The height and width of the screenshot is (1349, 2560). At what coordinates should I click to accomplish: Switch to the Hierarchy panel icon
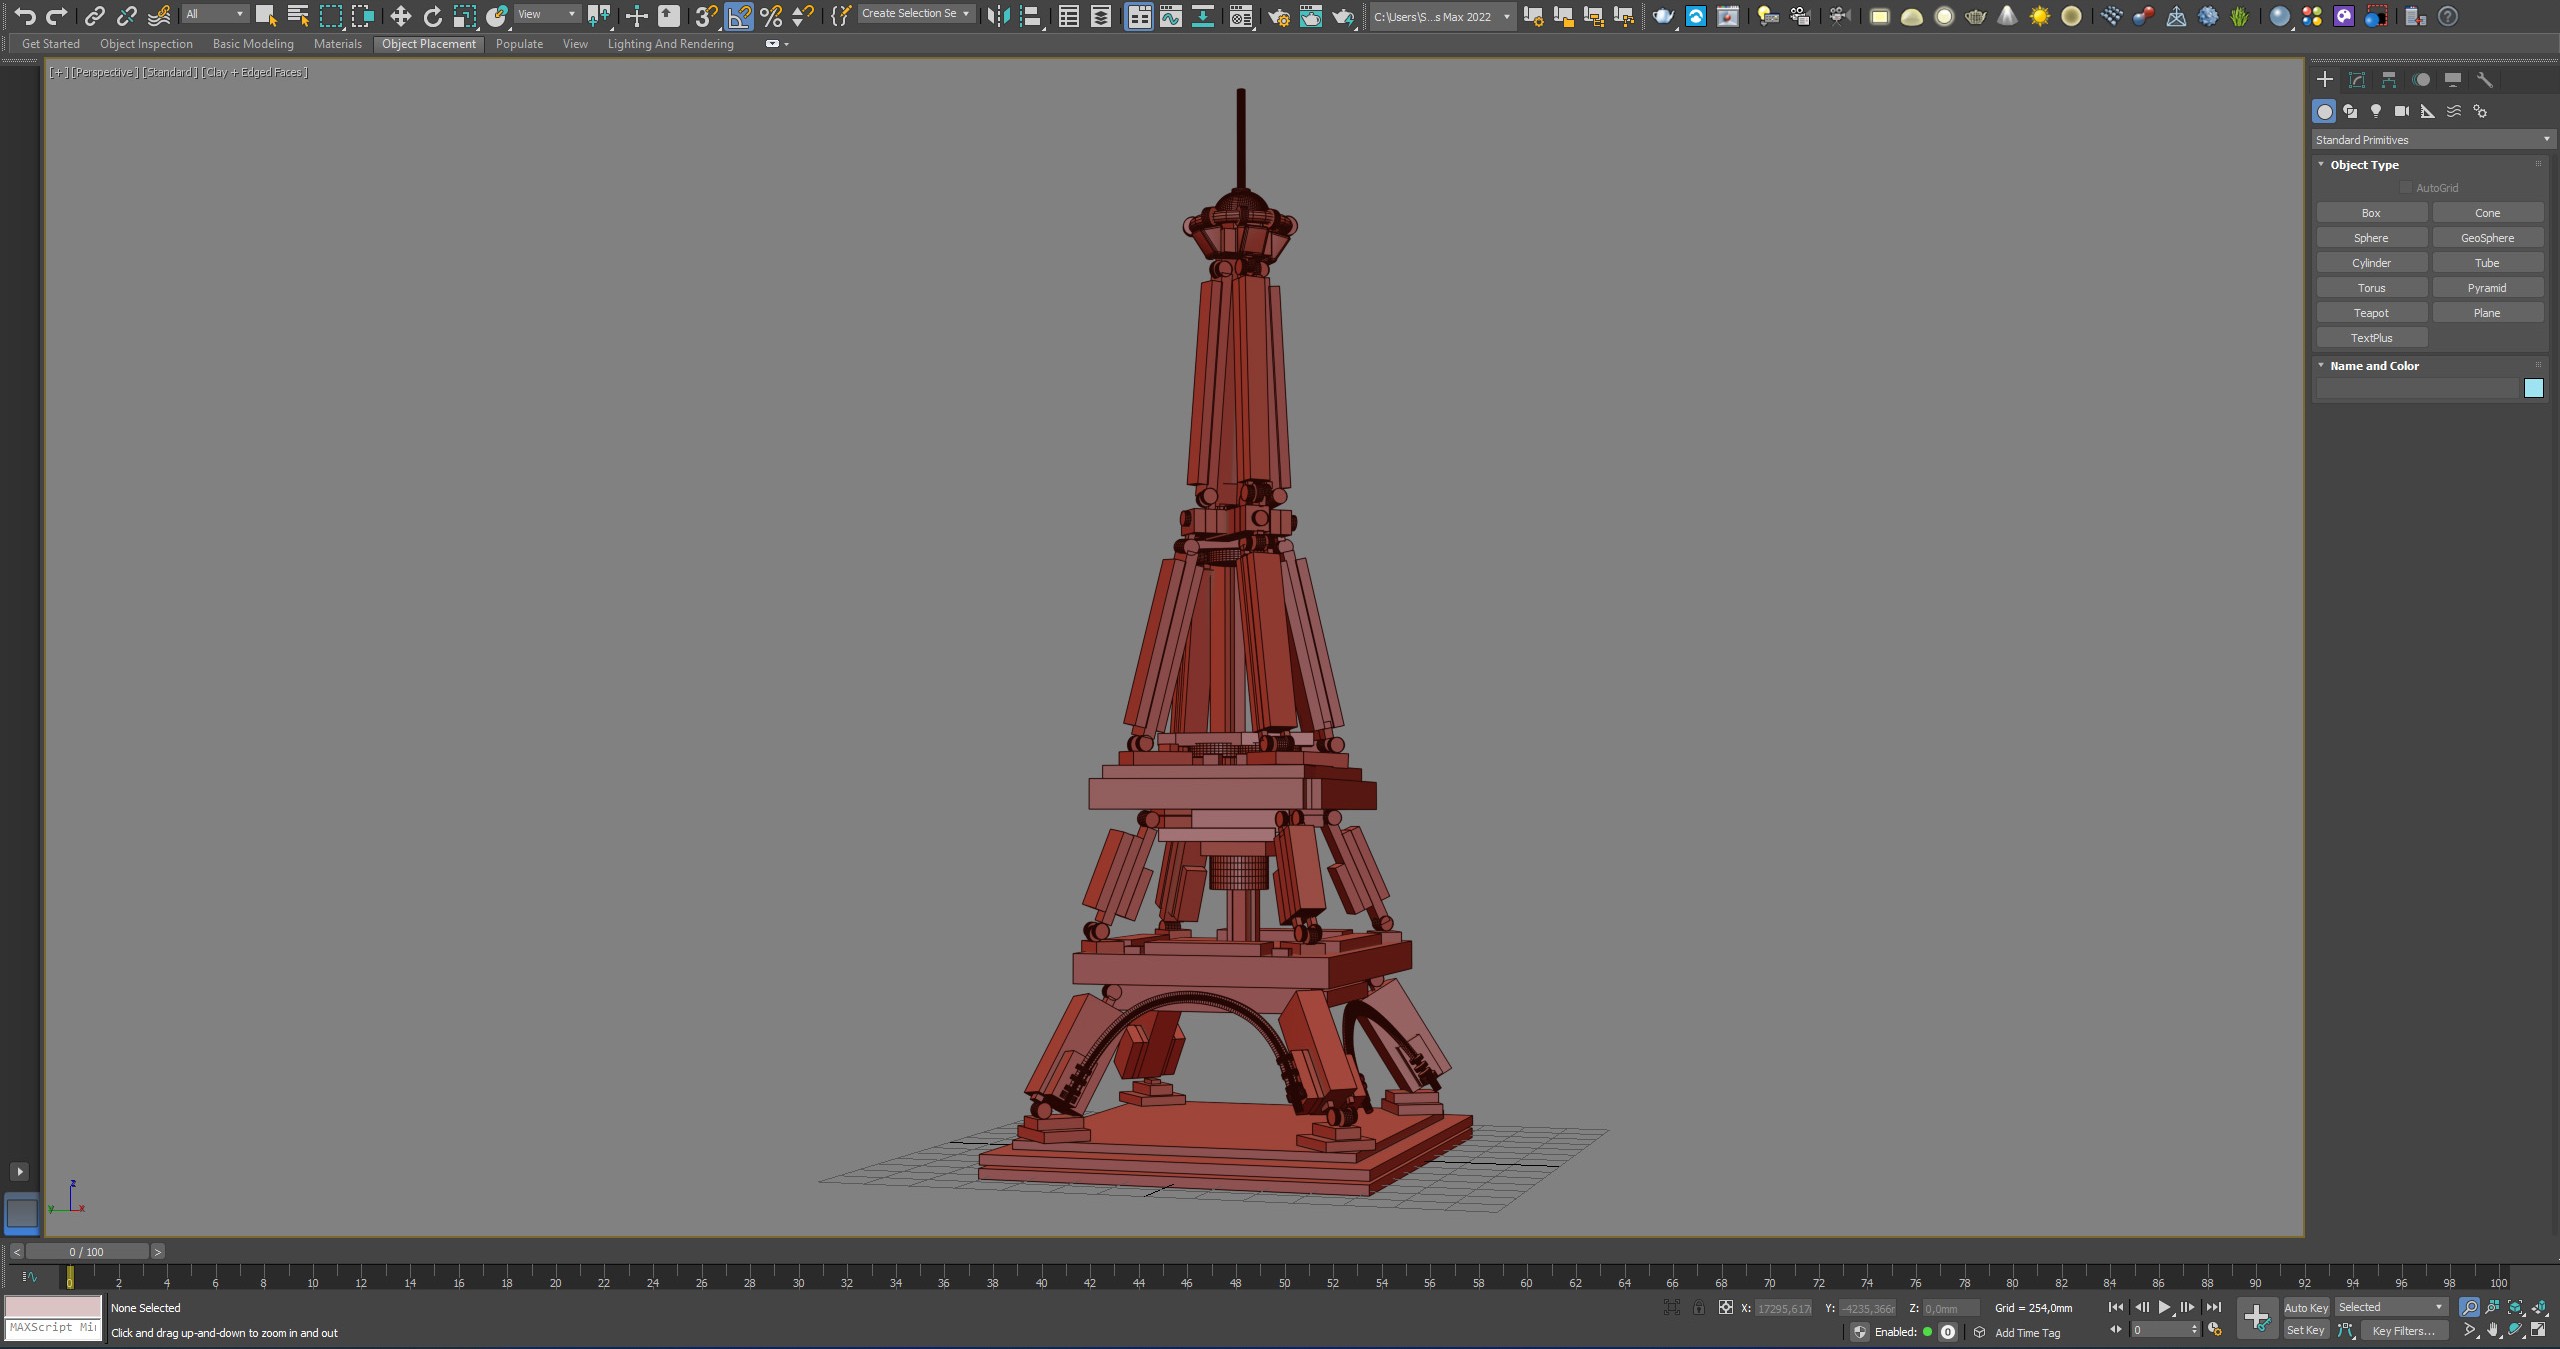2389,80
